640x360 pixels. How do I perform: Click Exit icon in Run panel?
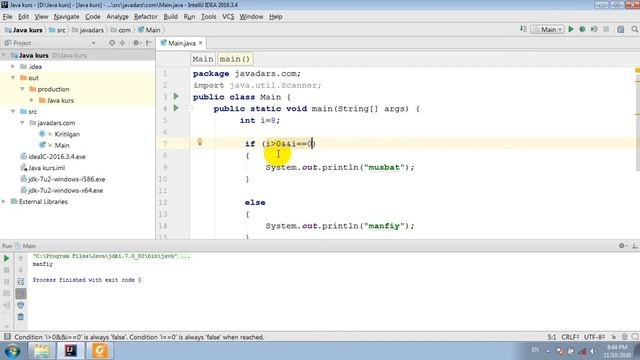tap(7, 305)
